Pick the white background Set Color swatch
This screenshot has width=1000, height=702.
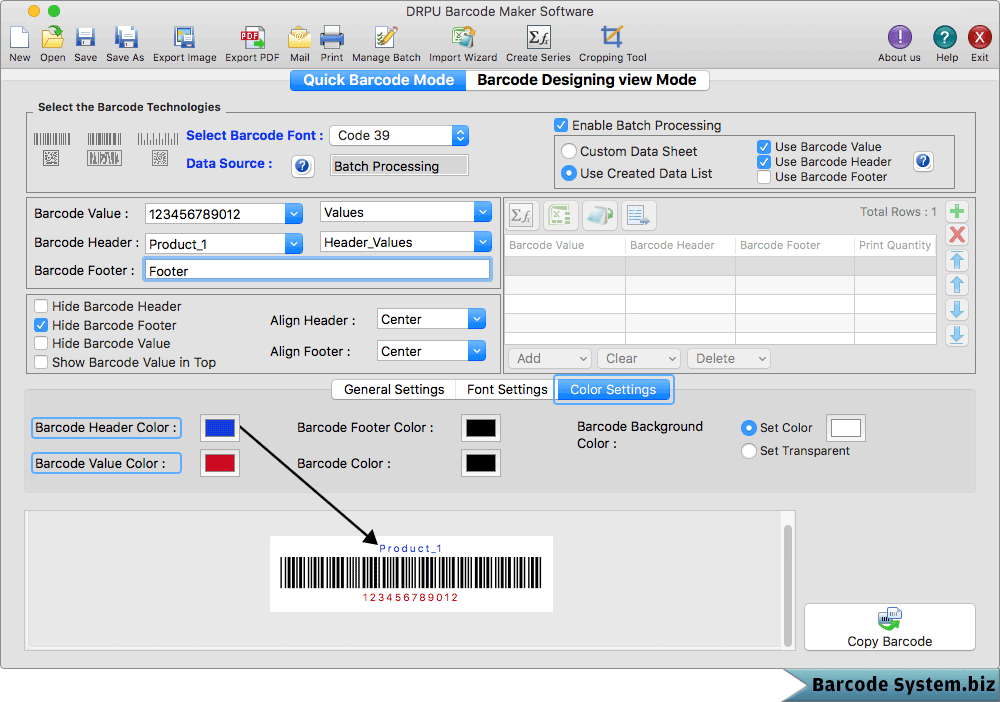pyautogui.click(x=846, y=428)
